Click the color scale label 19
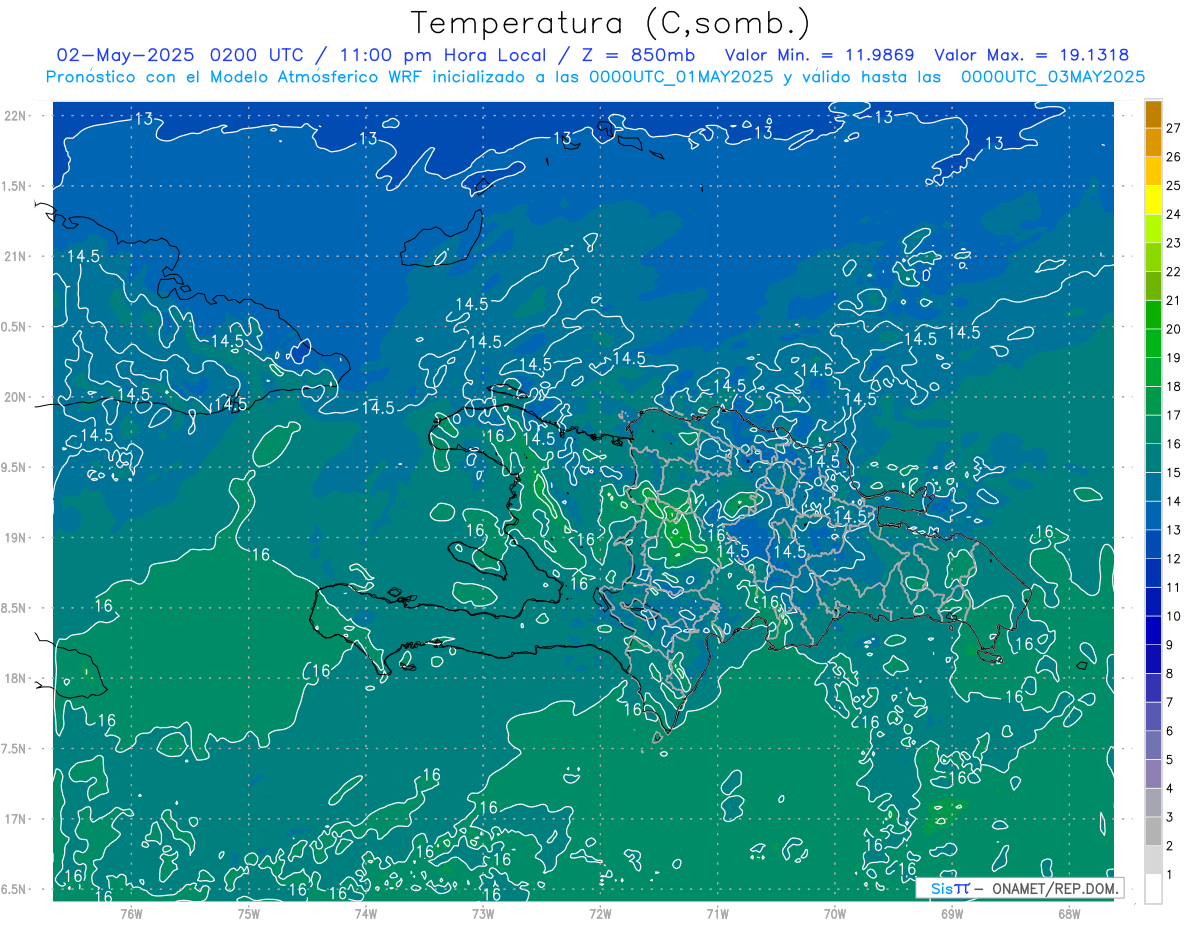The height and width of the screenshot is (927, 1200). click(1173, 357)
